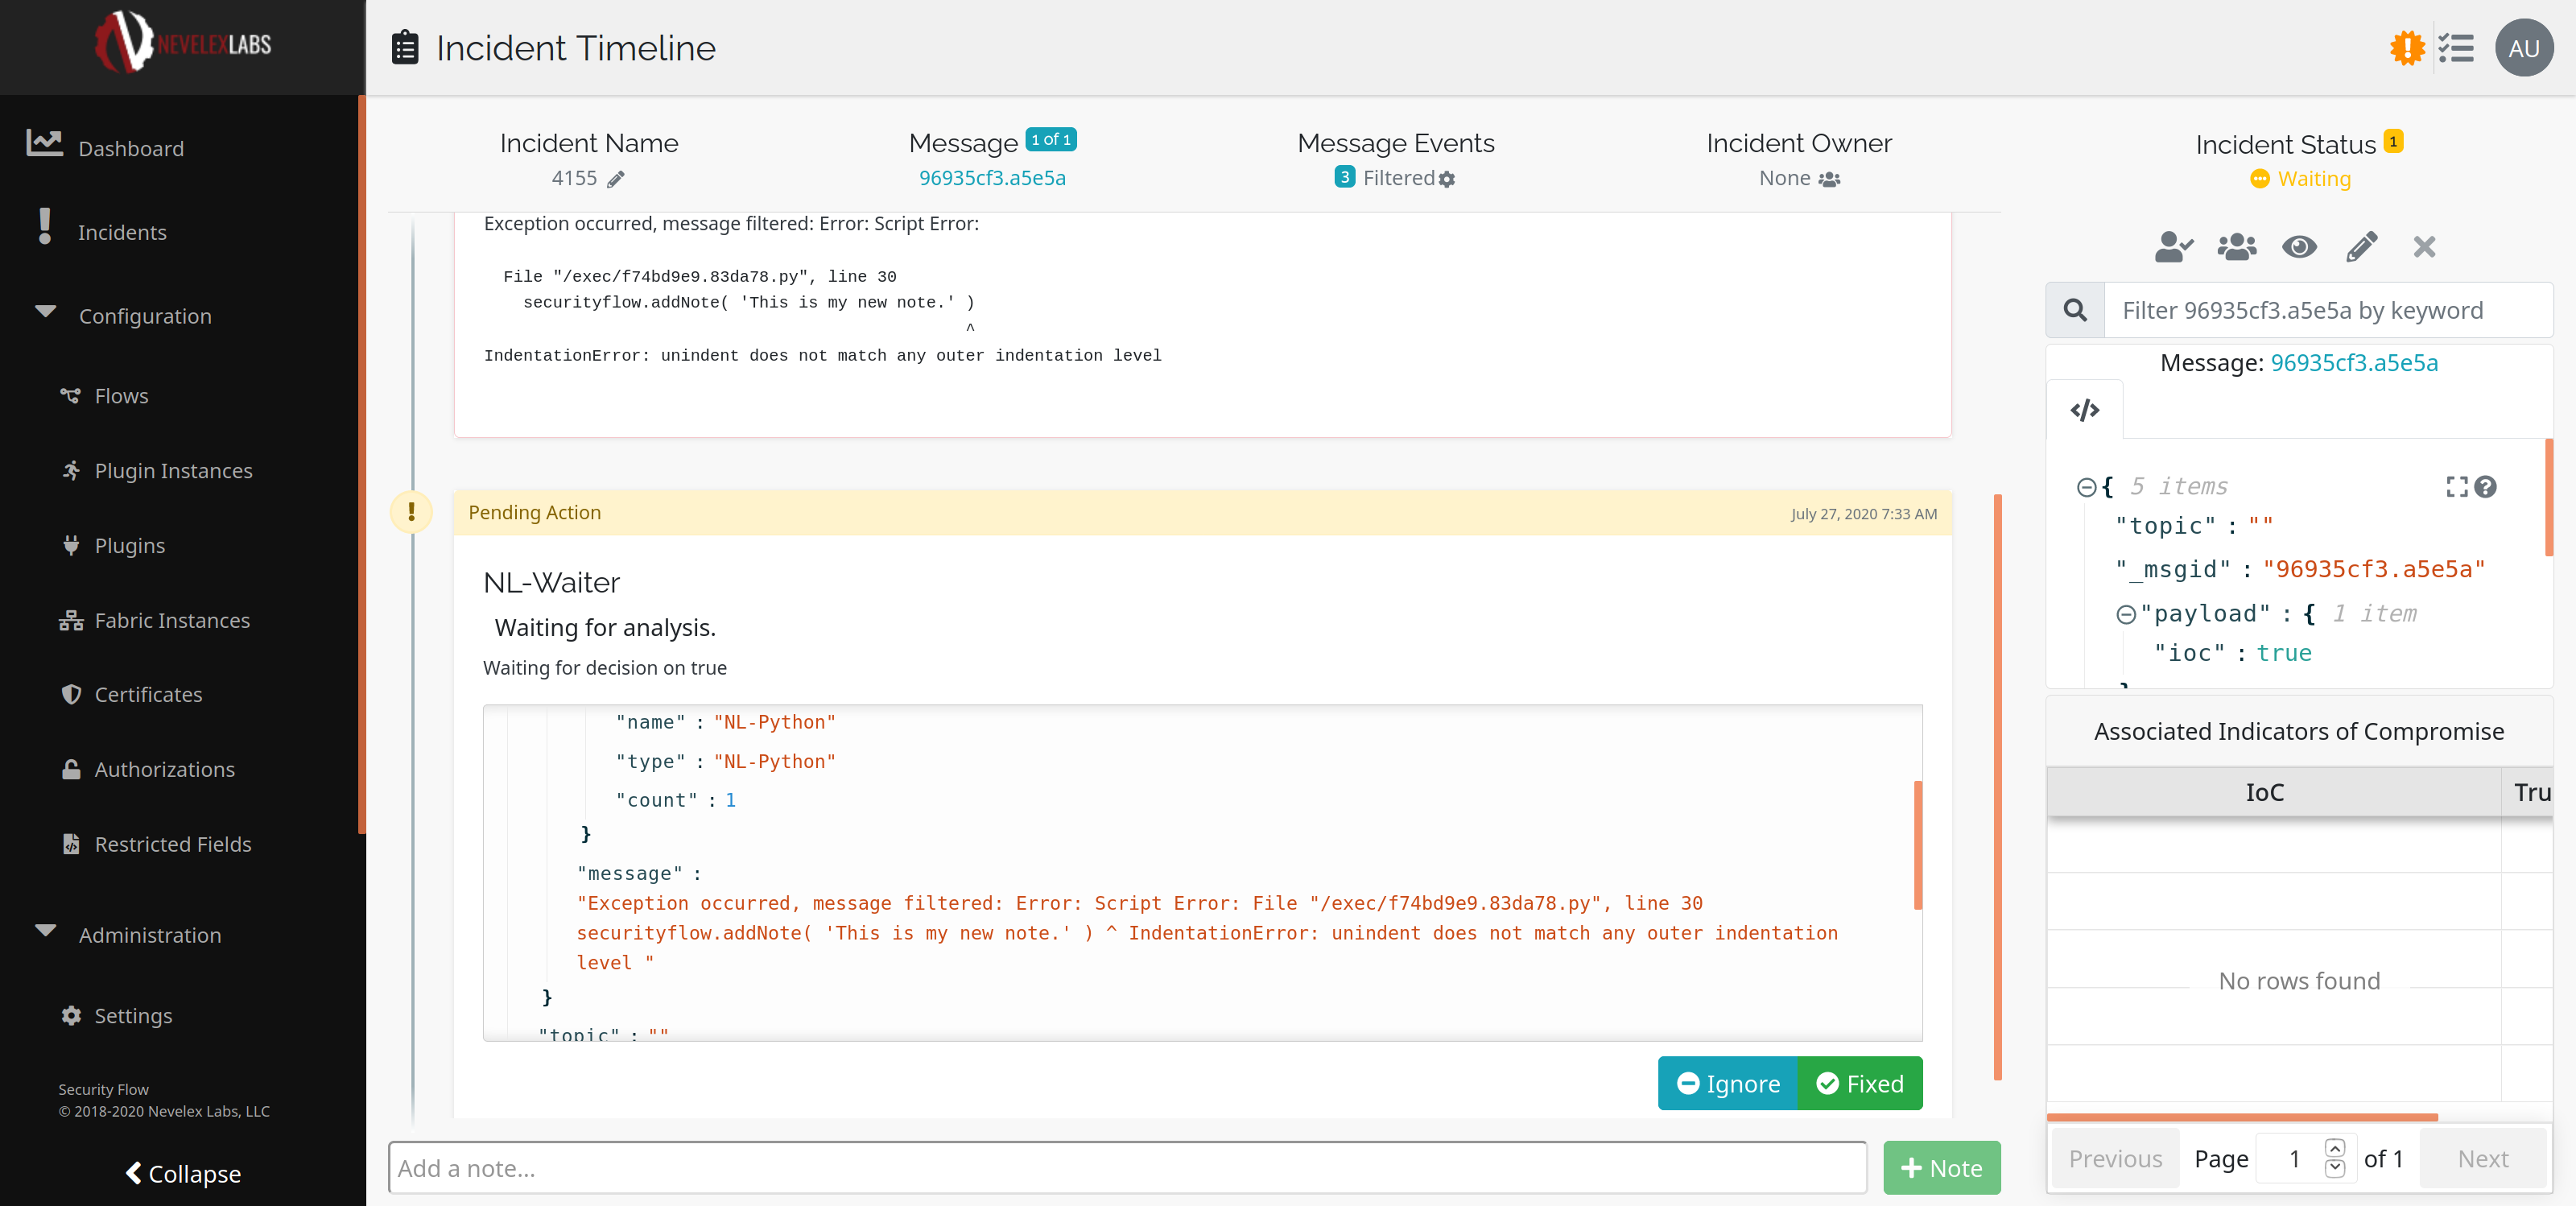Viewport: 2576px width, 1206px height.
Task: Open Plugin Instances in sidebar
Action: click(173, 471)
